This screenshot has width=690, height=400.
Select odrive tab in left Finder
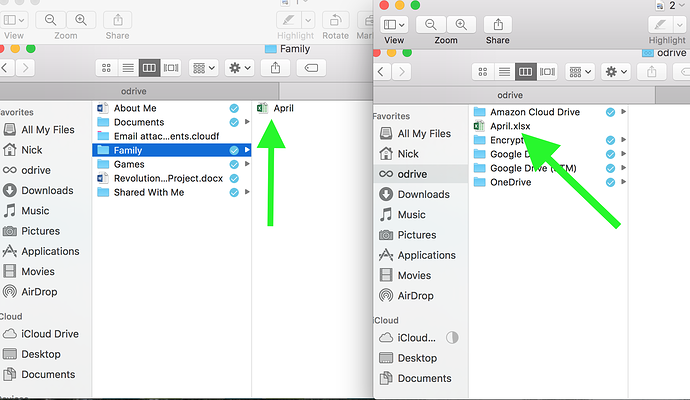click(134, 91)
